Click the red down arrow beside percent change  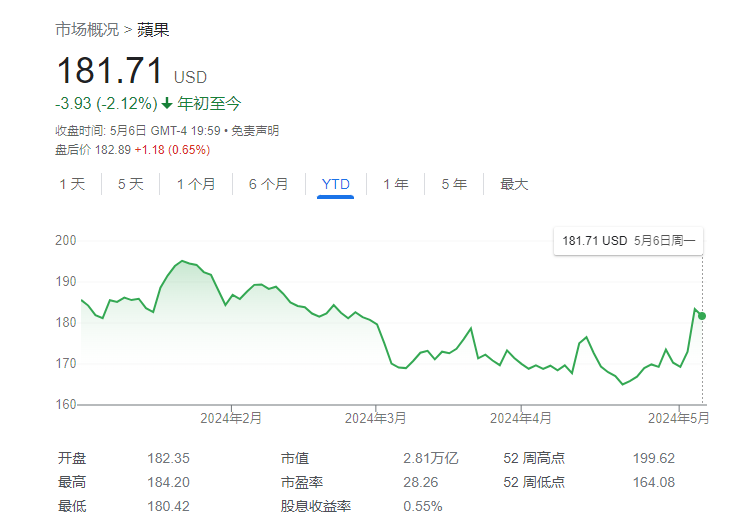tap(167, 104)
